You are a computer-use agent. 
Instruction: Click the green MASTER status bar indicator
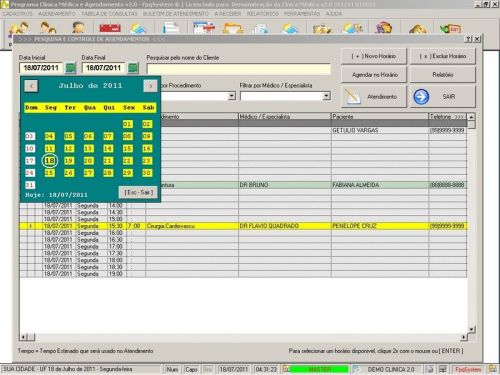pos(319,369)
